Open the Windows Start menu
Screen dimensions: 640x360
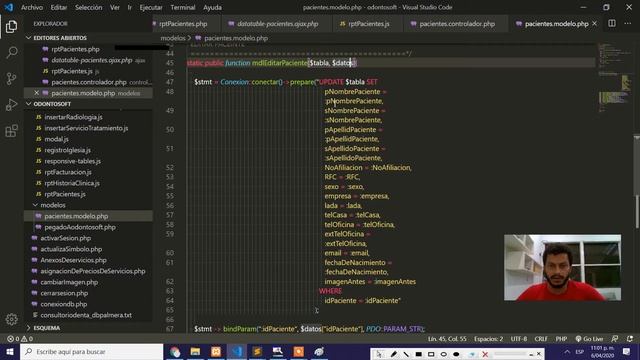(x=10, y=351)
